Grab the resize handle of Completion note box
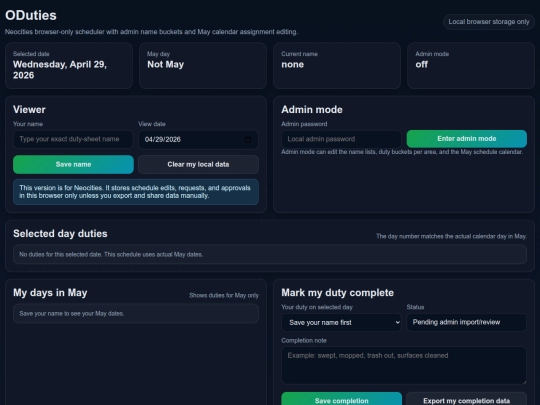 524,382
